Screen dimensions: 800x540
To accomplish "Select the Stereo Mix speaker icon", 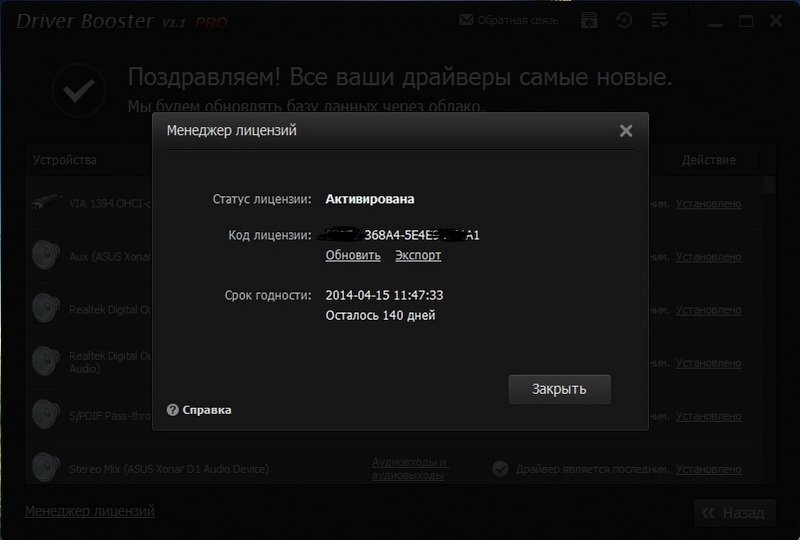I will (x=46, y=467).
